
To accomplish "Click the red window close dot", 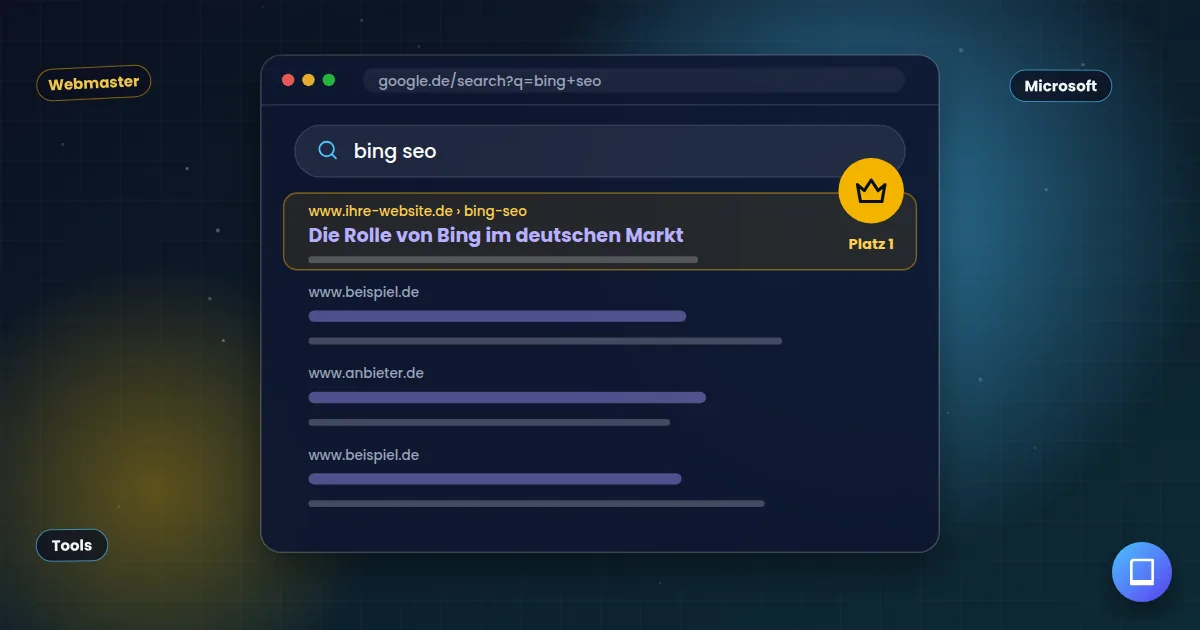I will pyautogui.click(x=288, y=80).
